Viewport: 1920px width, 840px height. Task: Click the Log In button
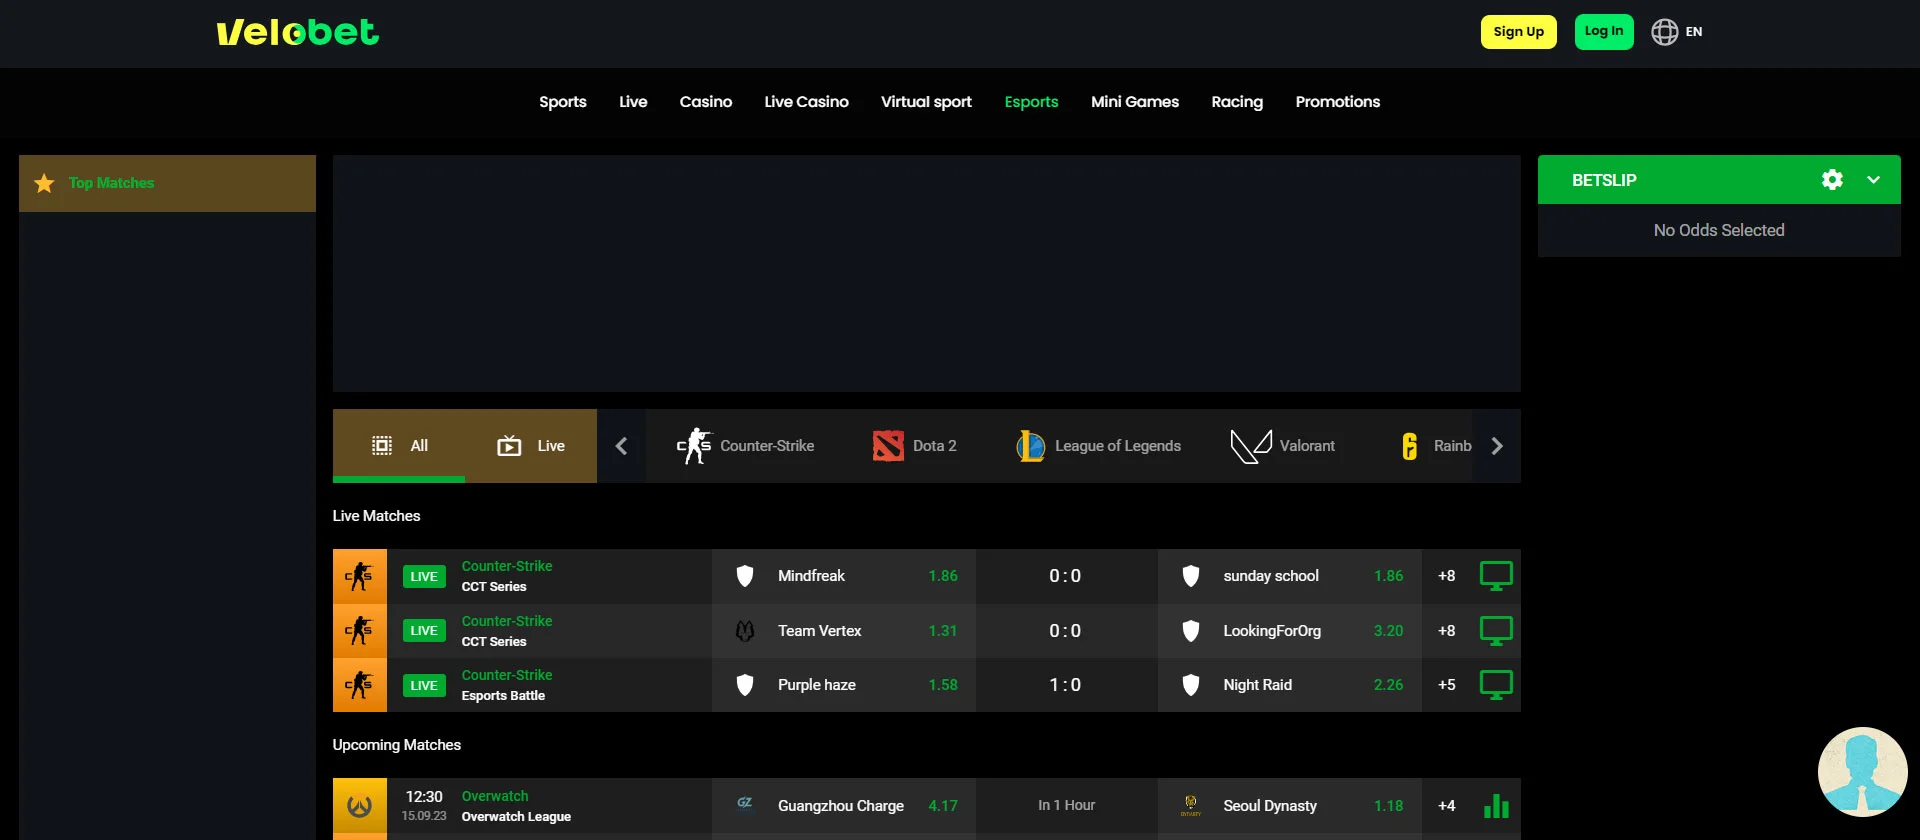pyautogui.click(x=1604, y=32)
